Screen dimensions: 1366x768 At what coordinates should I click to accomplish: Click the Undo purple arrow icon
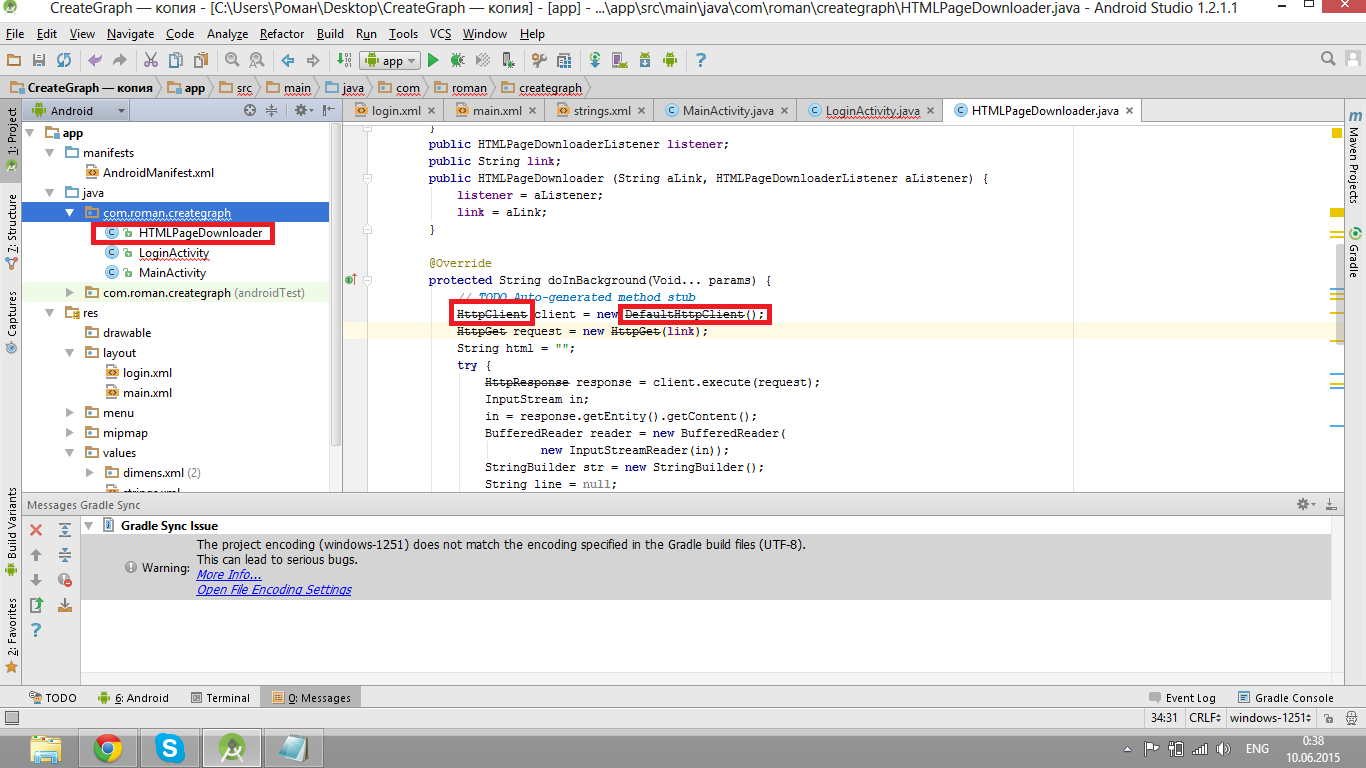pos(95,60)
